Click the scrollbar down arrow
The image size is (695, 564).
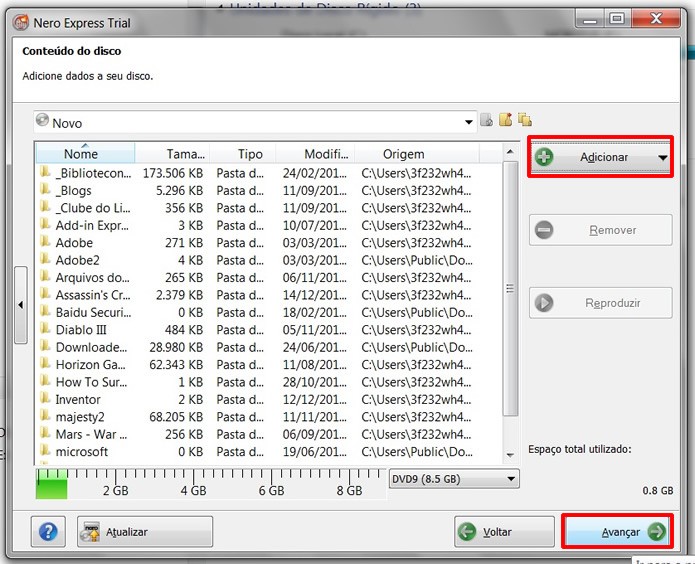[510, 455]
